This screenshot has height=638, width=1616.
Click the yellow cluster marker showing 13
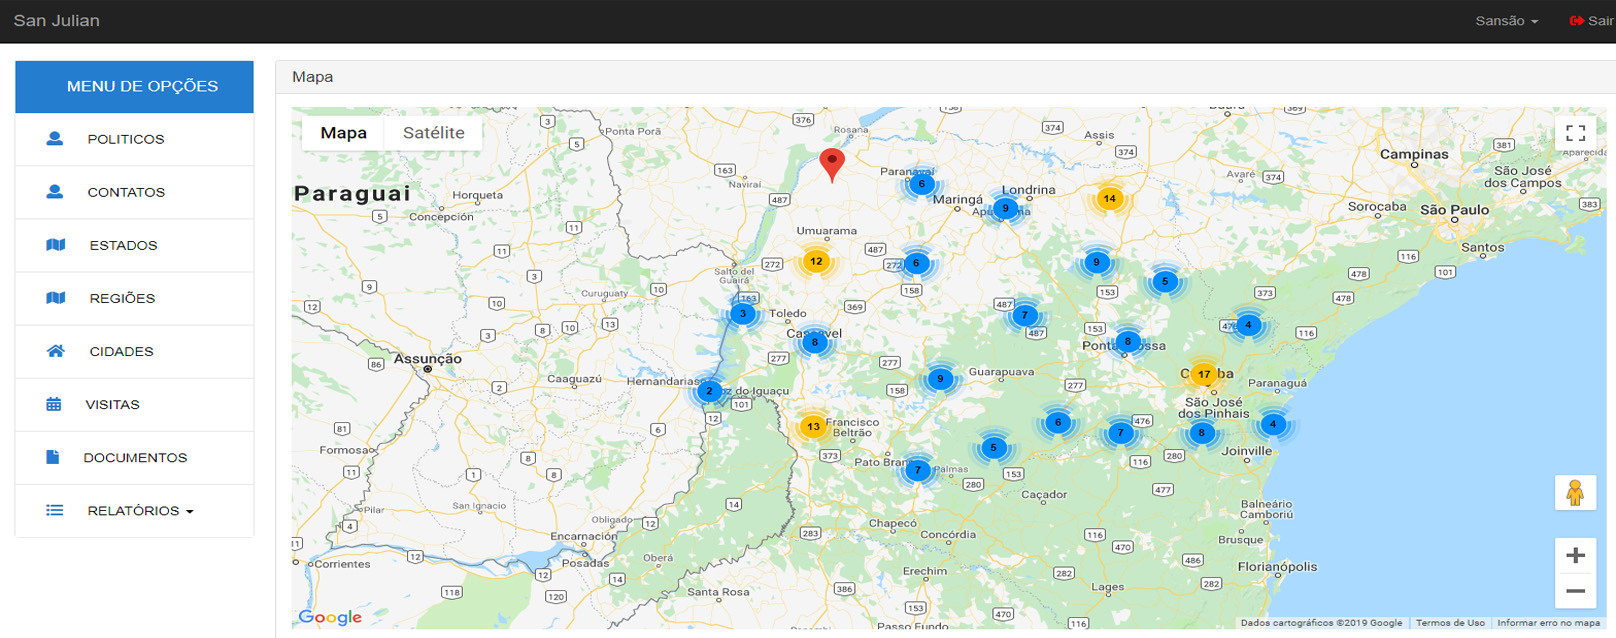point(813,426)
